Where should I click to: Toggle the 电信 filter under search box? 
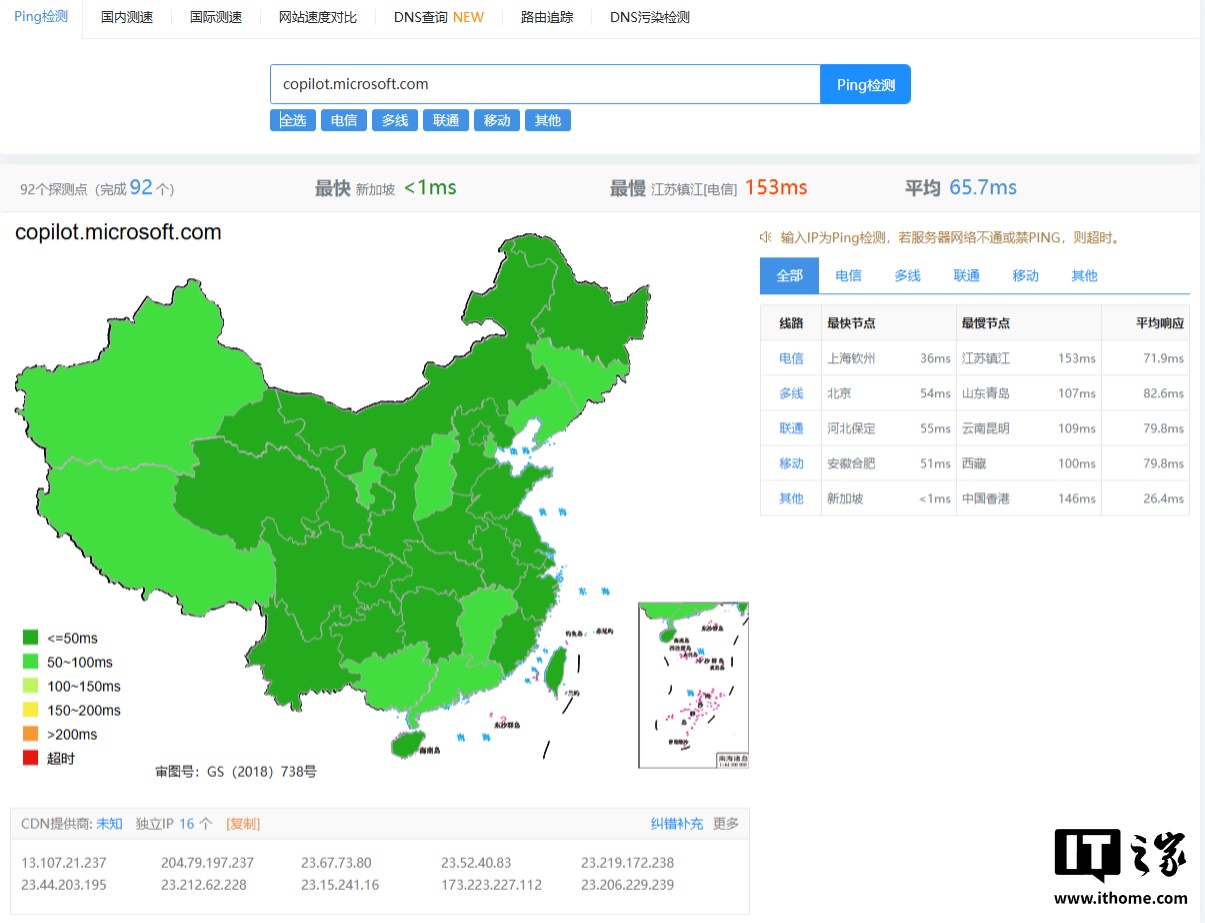point(344,120)
